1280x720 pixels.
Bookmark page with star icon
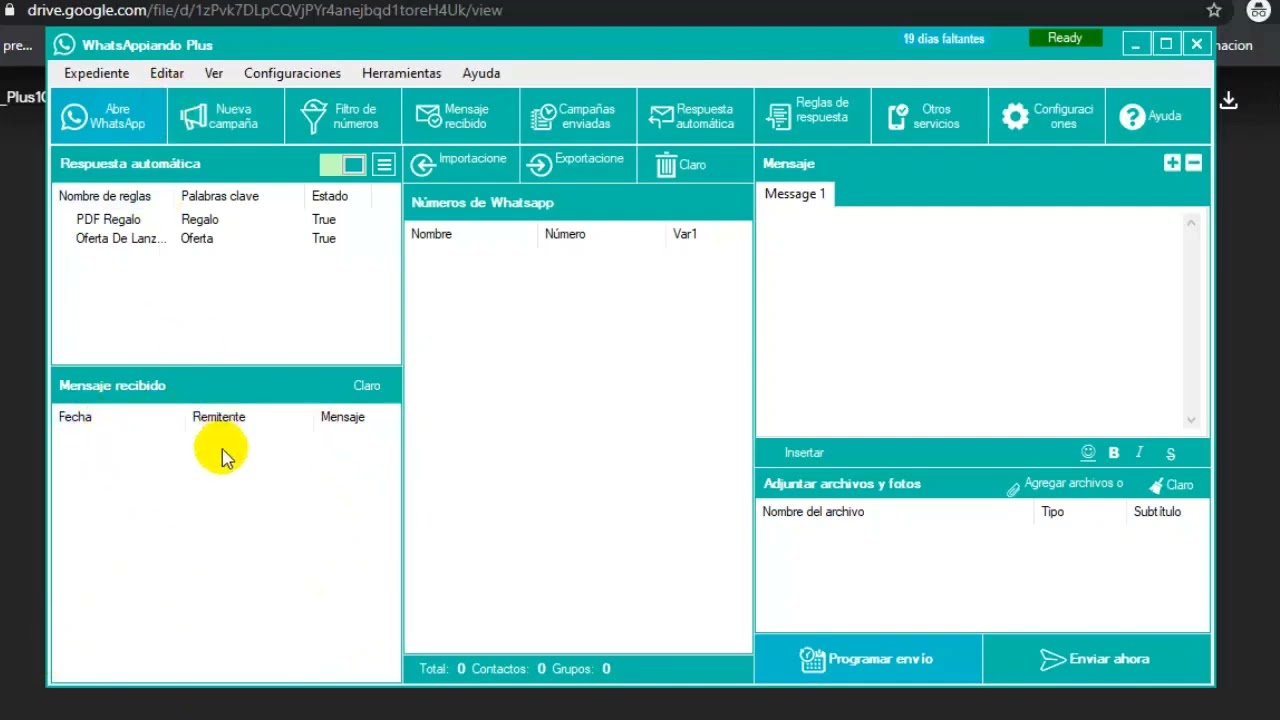(x=1214, y=10)
